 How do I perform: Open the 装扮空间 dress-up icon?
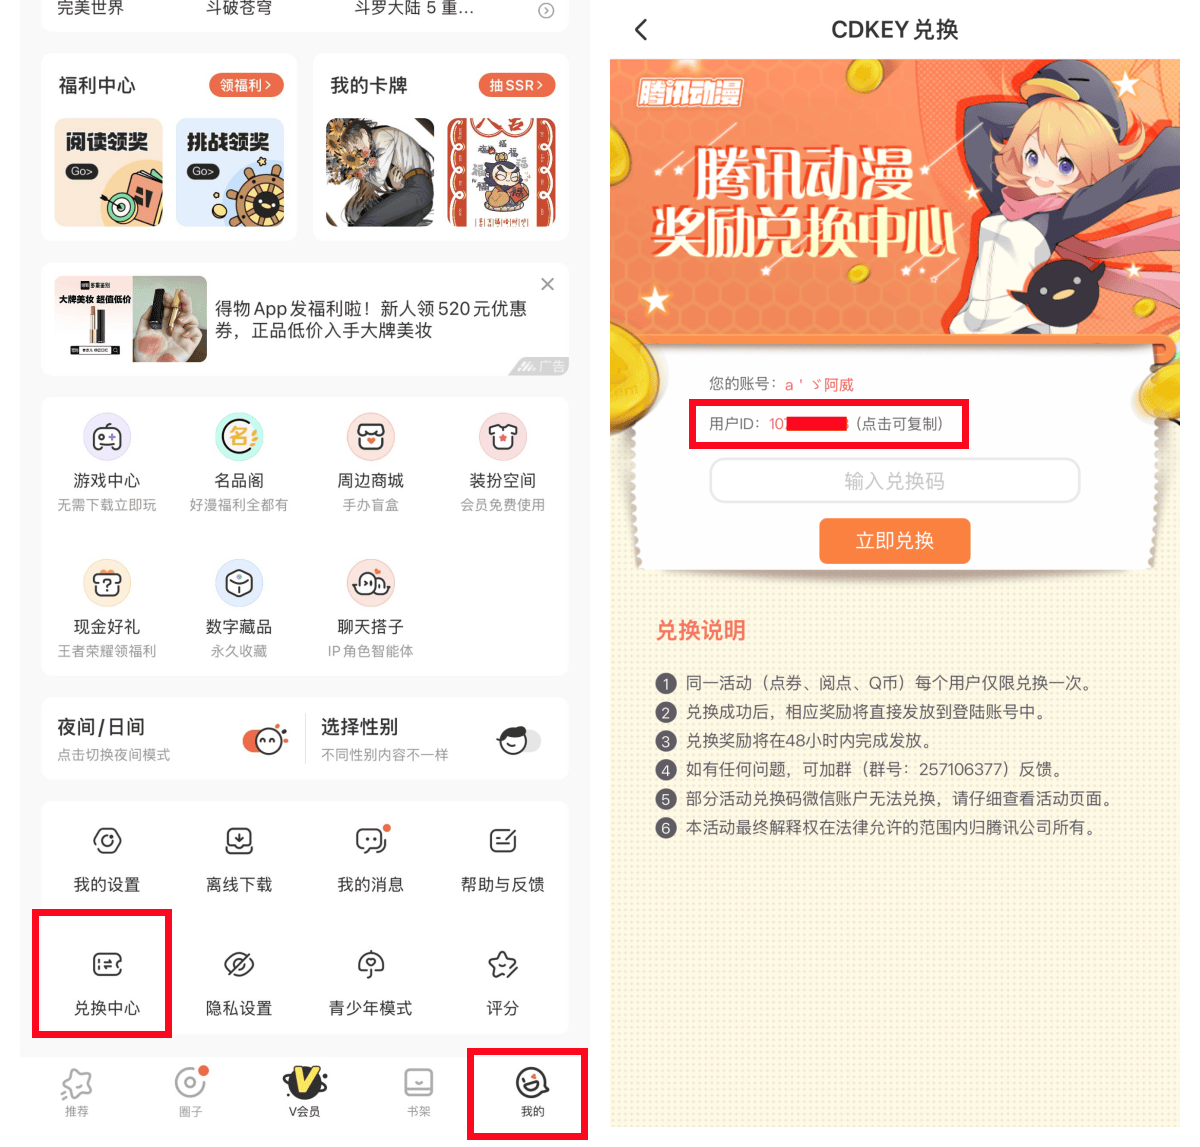pyautogui.click(x=503, y=437)
